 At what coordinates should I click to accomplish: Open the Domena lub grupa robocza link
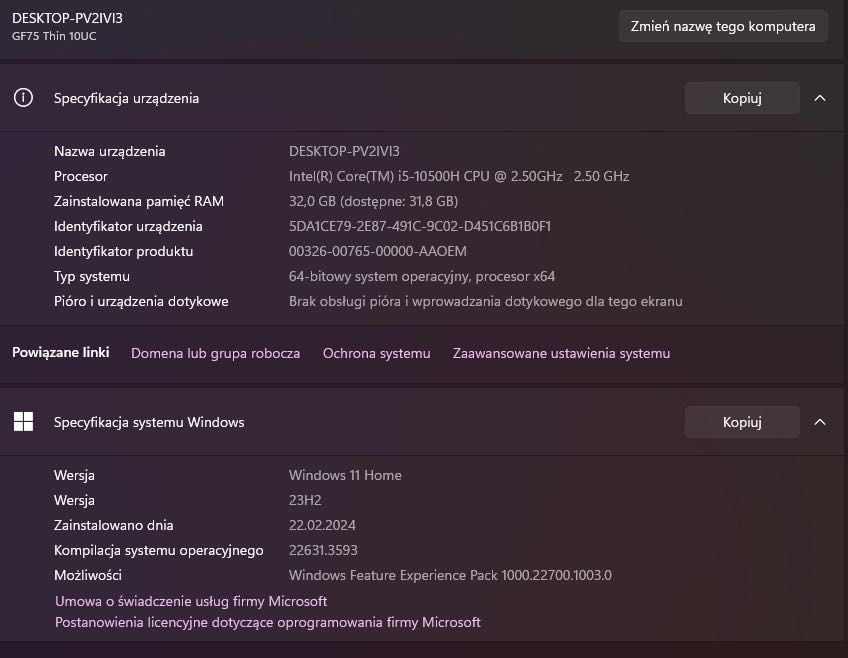click(215, 353)
